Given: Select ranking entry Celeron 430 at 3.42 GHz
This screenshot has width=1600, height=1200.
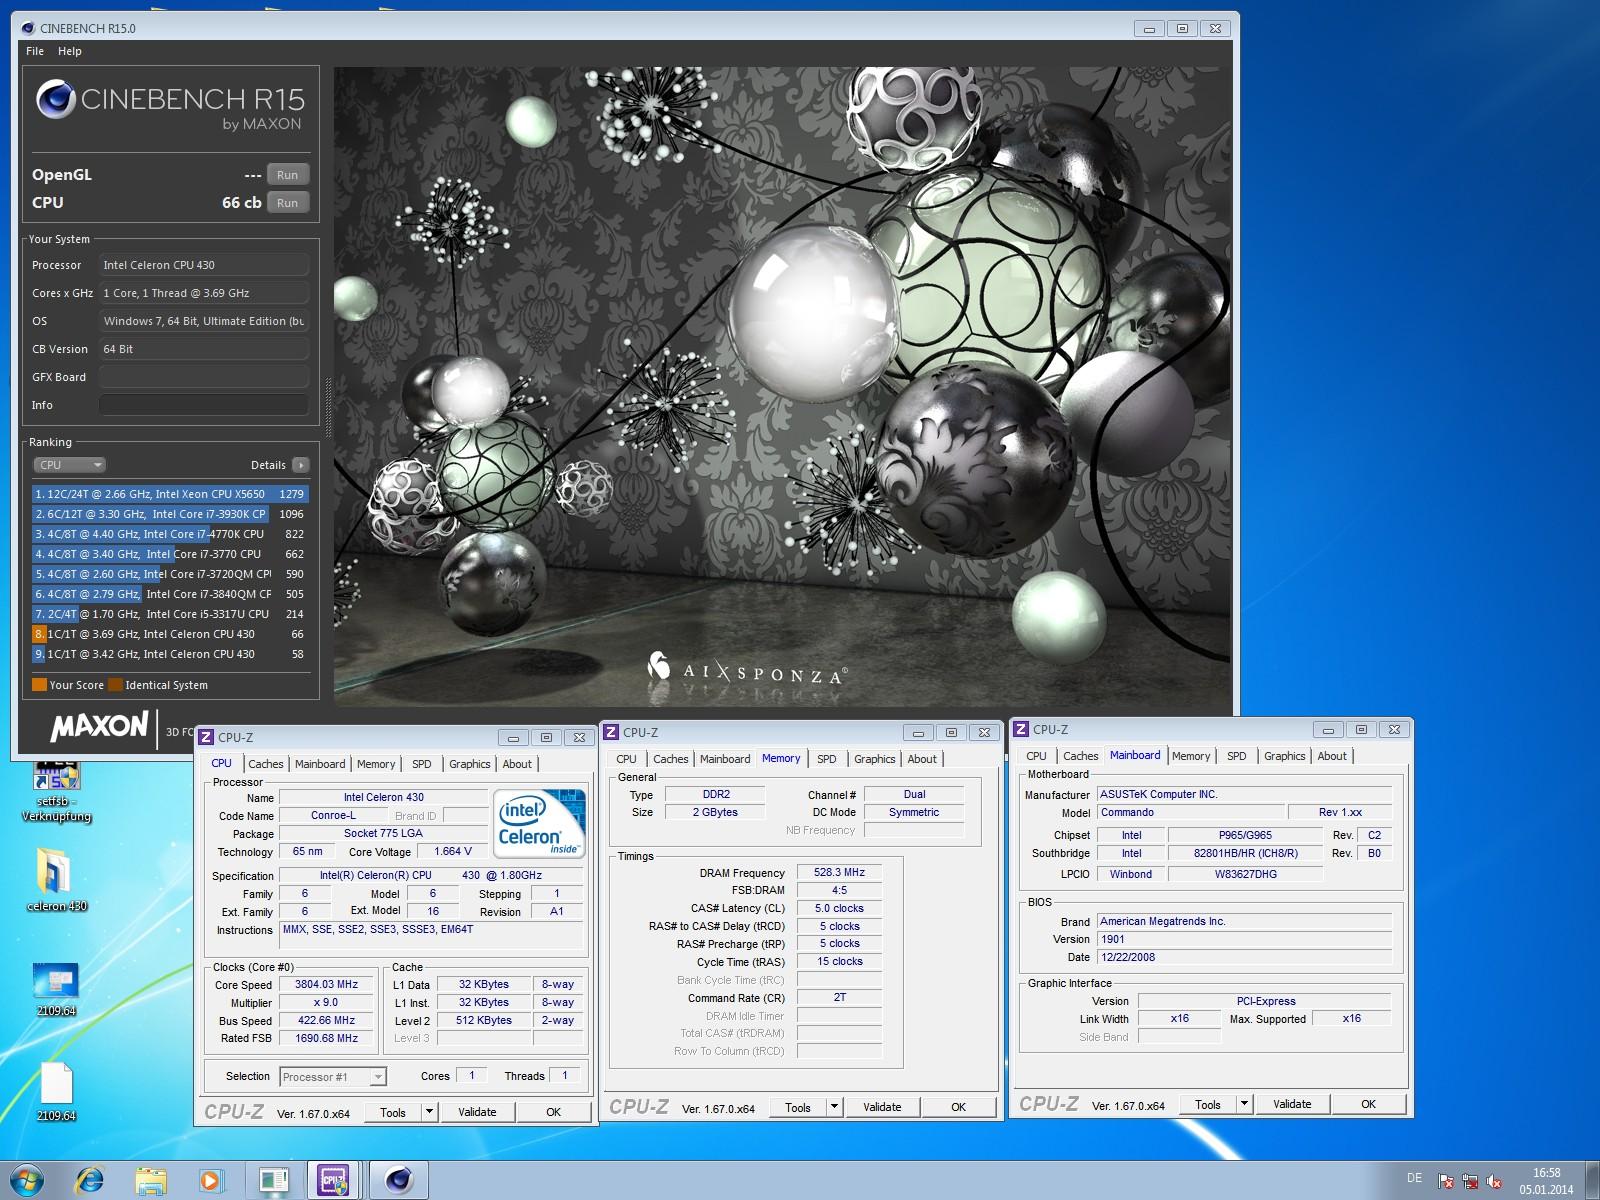Looking at the screenshot, I should [x=170, y=654].
